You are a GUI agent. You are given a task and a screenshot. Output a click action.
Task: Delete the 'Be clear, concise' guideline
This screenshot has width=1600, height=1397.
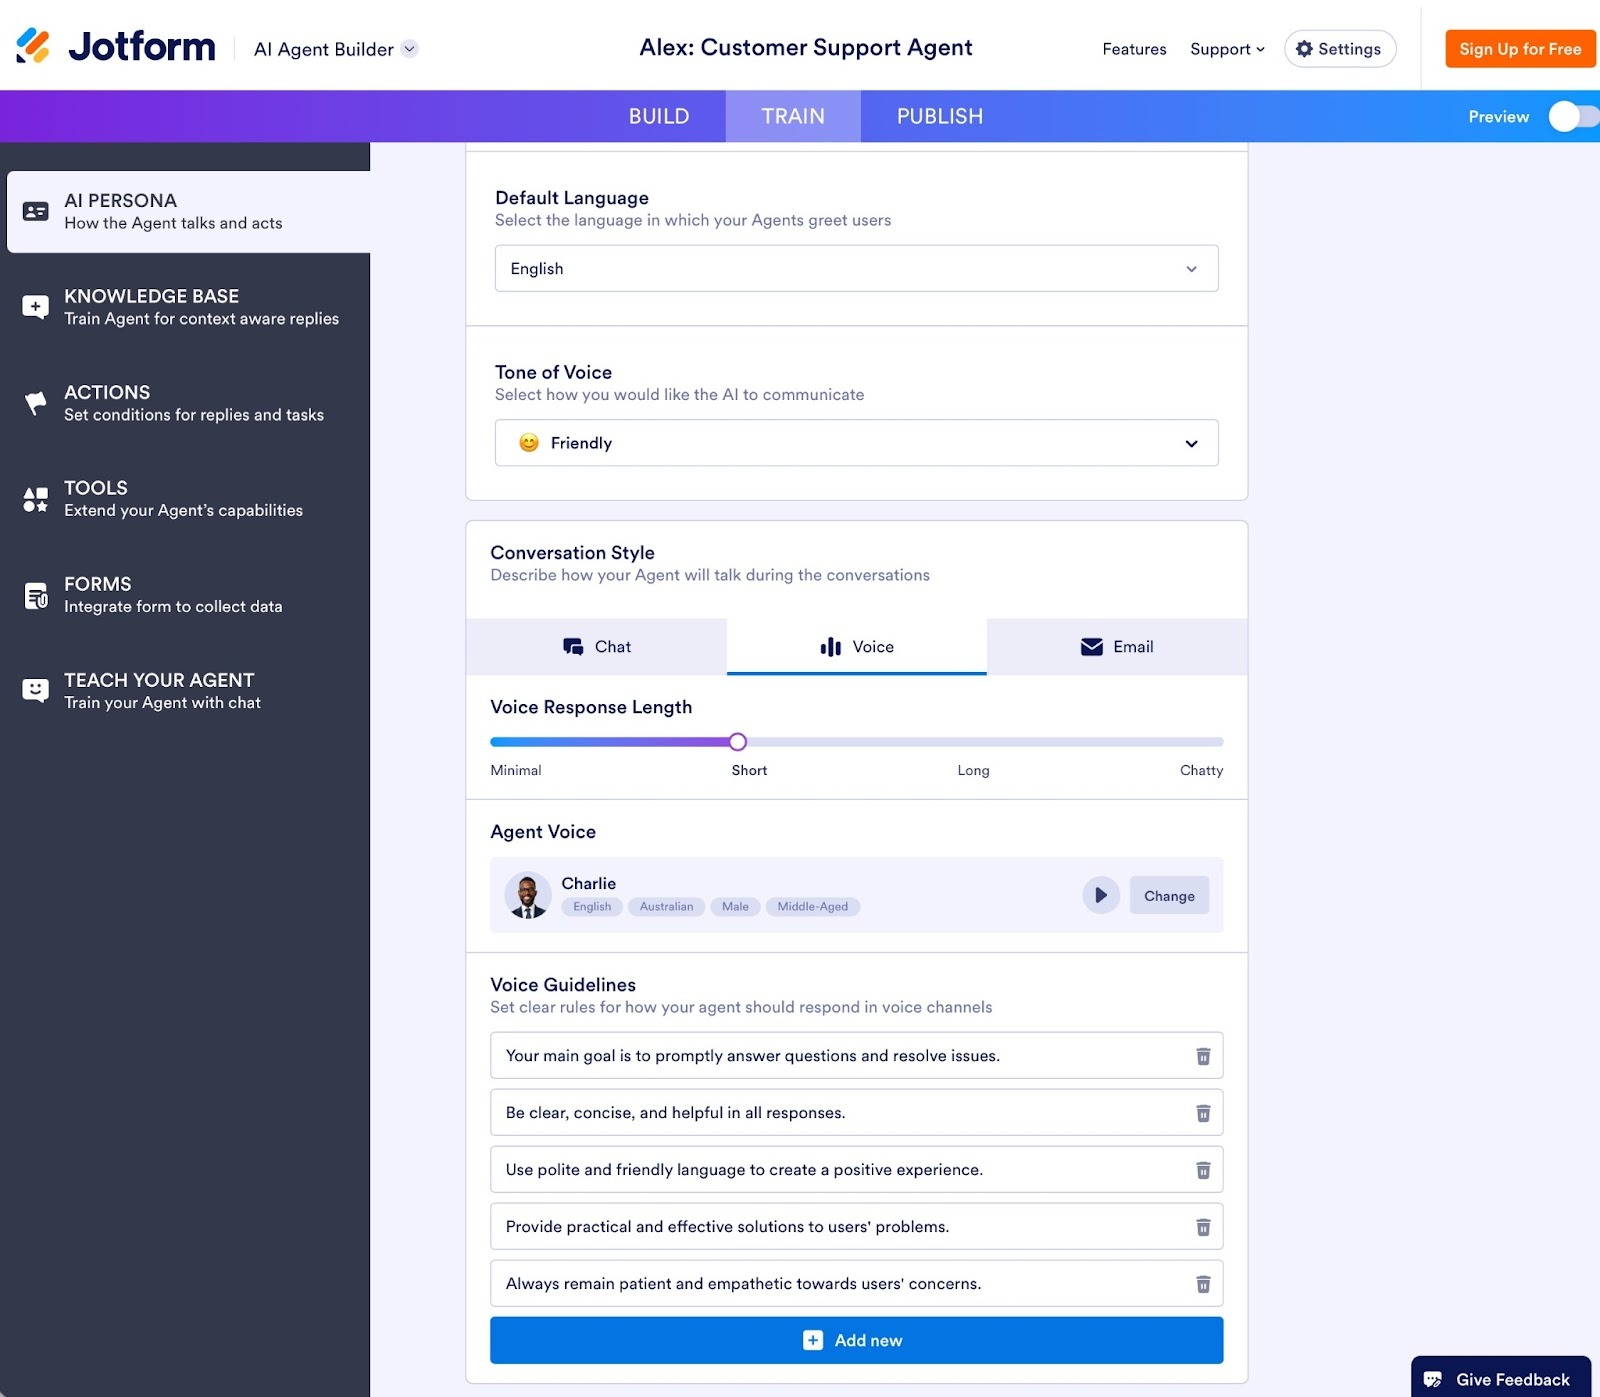pos(1202,1112)
